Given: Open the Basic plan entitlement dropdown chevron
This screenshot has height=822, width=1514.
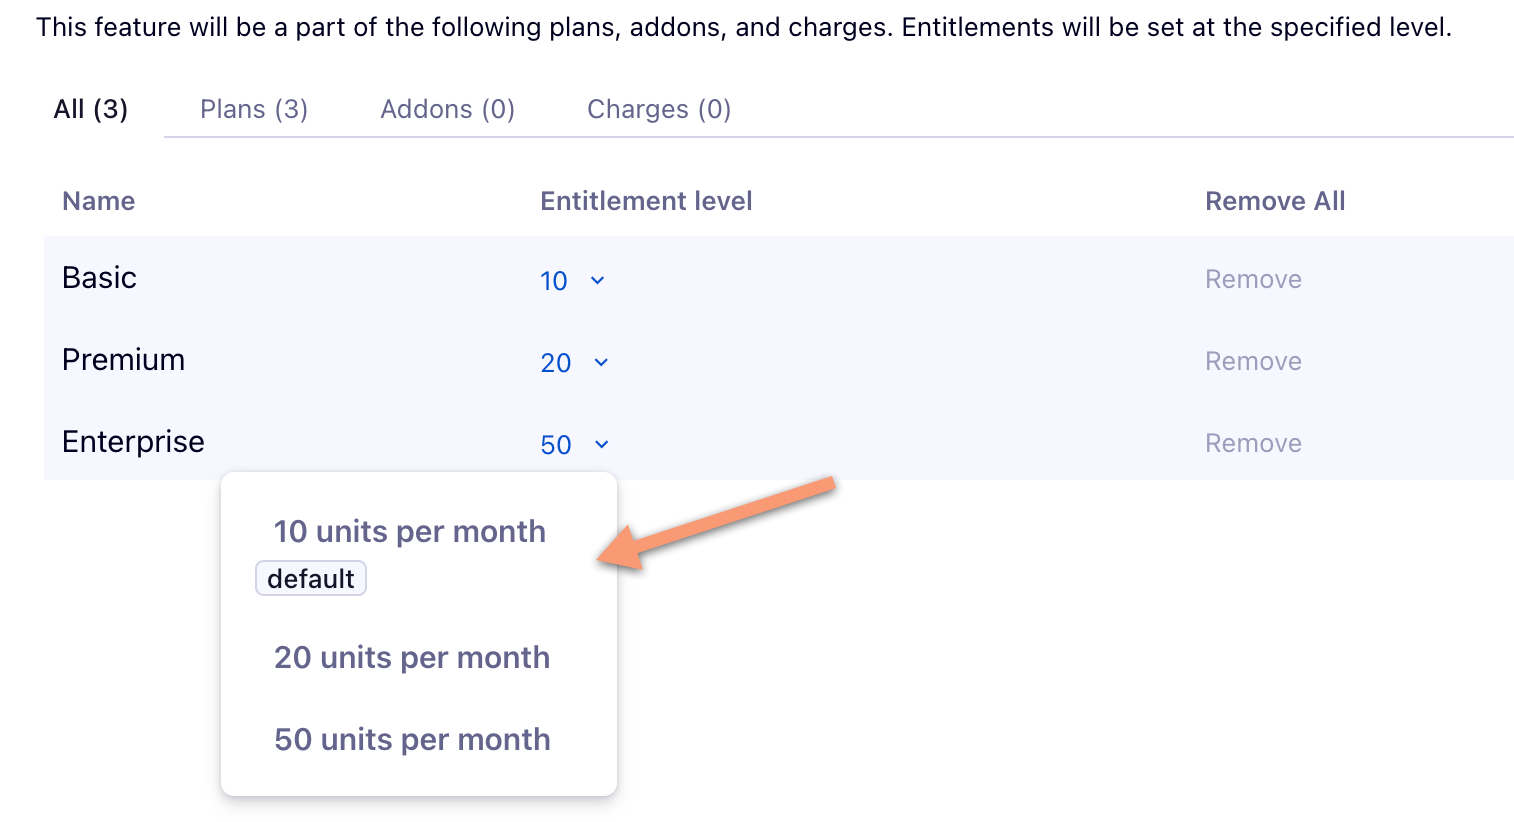Looking at the screenshot, I should pyautogui.click(x=597, y=281).
